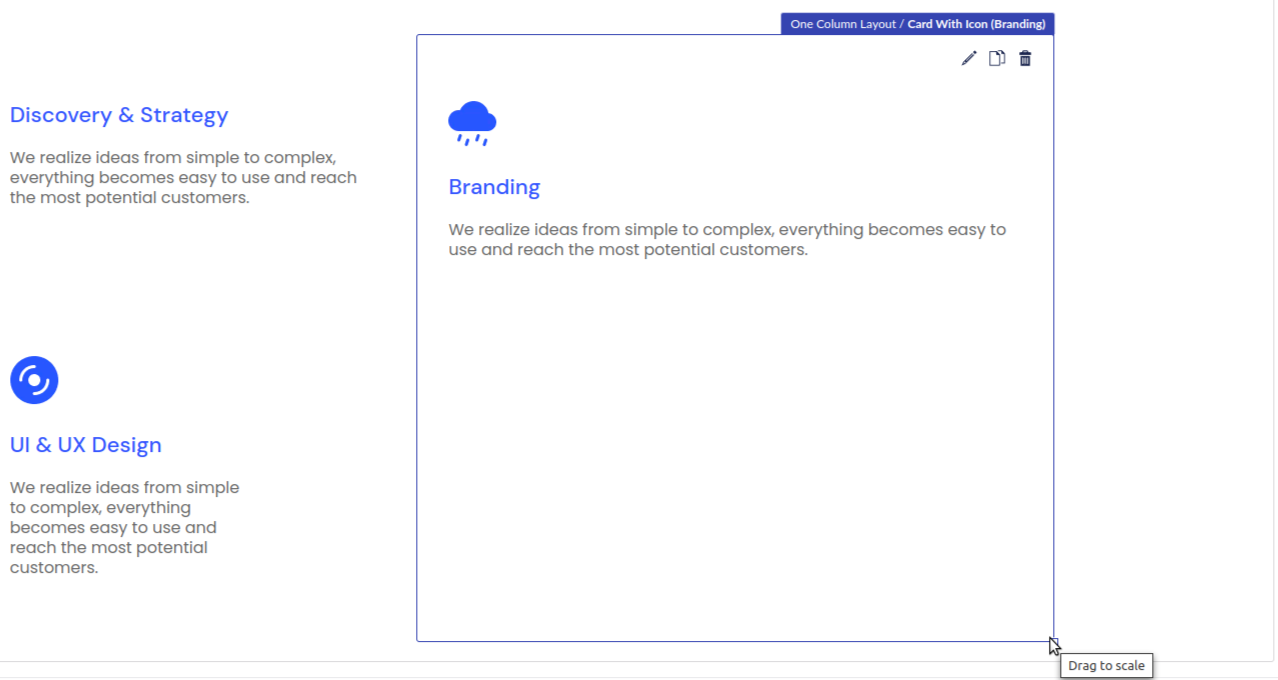Image resolution: width=1278 pixels, height=680 pixels.
Task: Click the Drag to scale tooltip
Action: coord(1106,666)
